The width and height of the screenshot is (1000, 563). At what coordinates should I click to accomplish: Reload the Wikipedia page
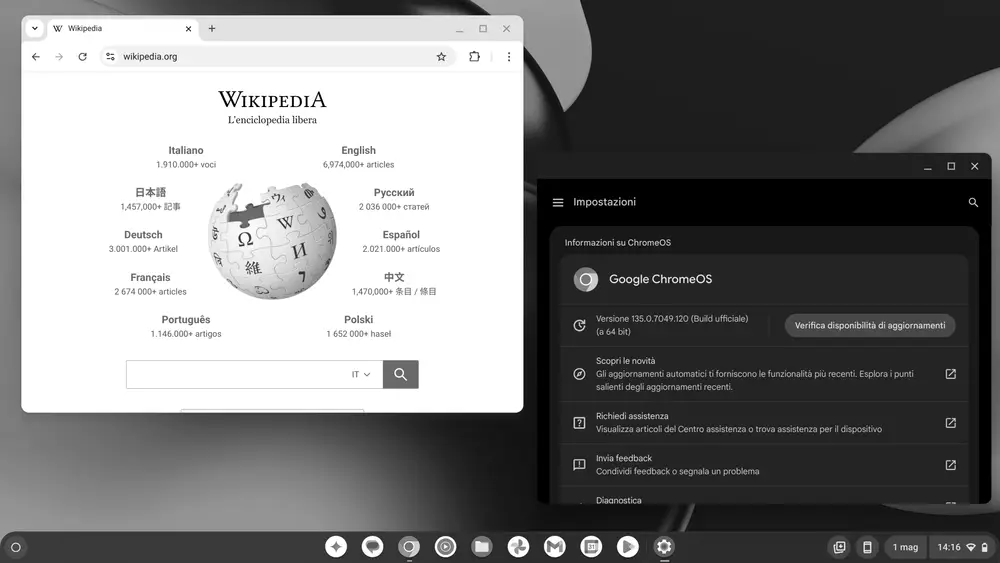(x=82, y=57)
